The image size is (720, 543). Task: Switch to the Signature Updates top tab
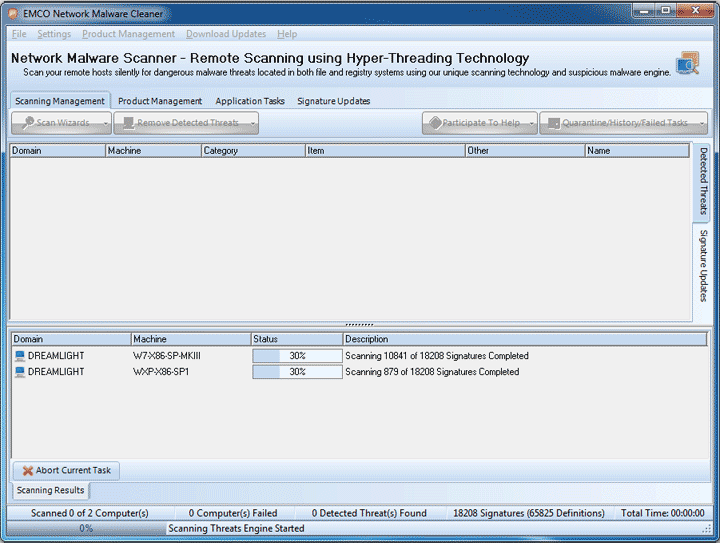click(x=333, y=101)
